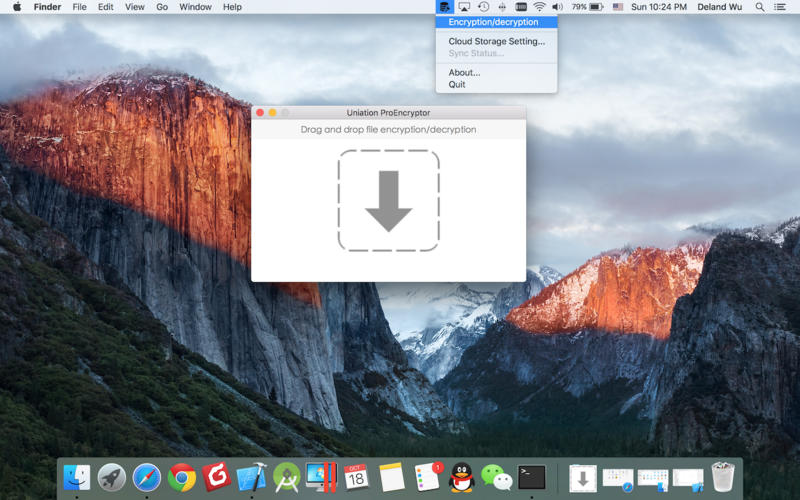Click the memory monitor menu bar icon

point(521,7)
